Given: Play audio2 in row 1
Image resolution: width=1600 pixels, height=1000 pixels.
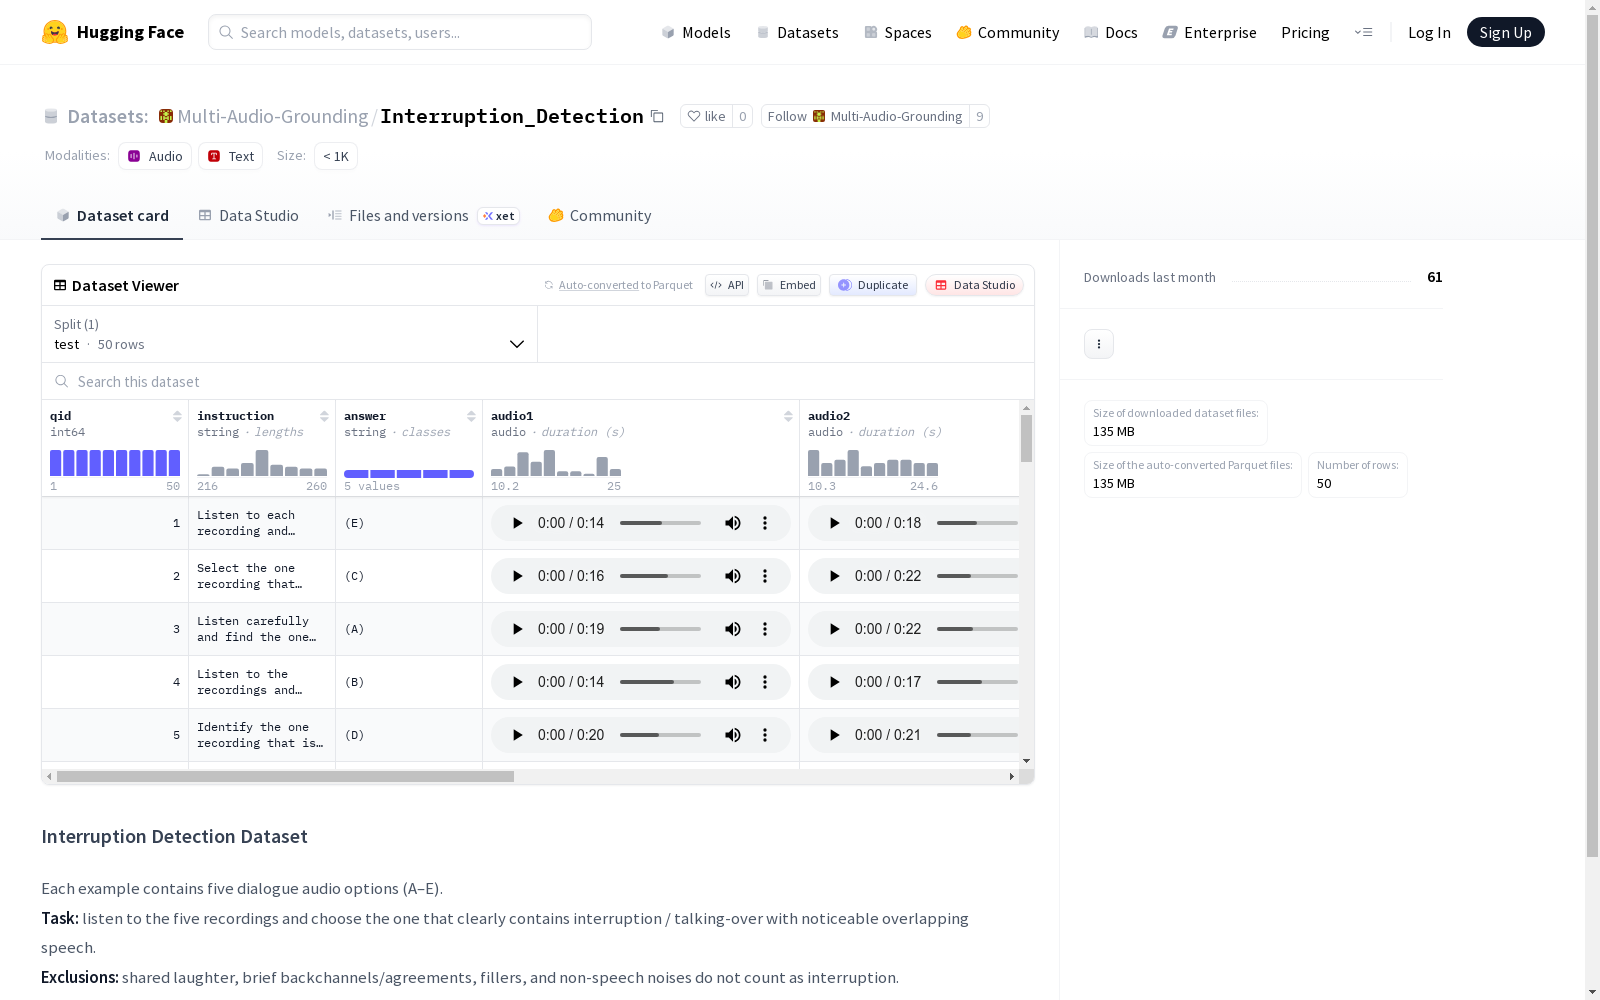Looking at the screenshot, I should 834,523.
